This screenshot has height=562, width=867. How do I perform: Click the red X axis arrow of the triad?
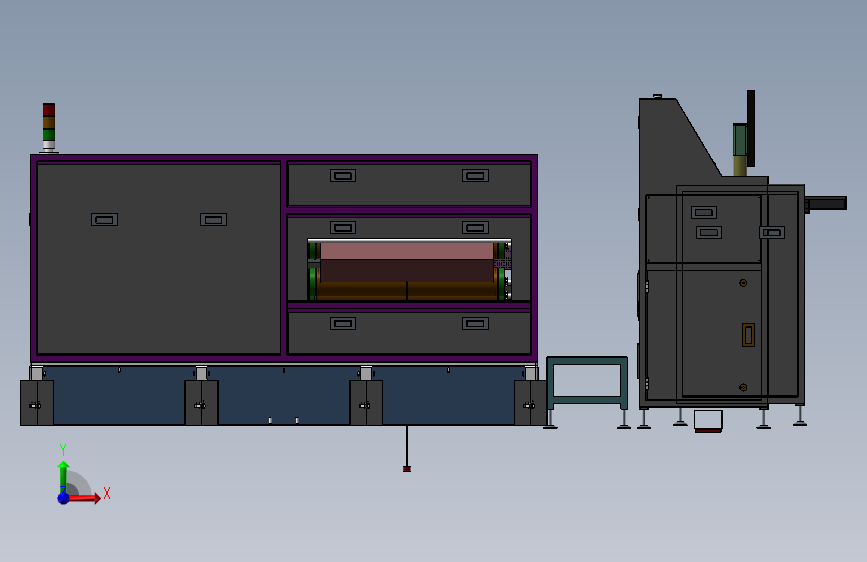(84, 498)
